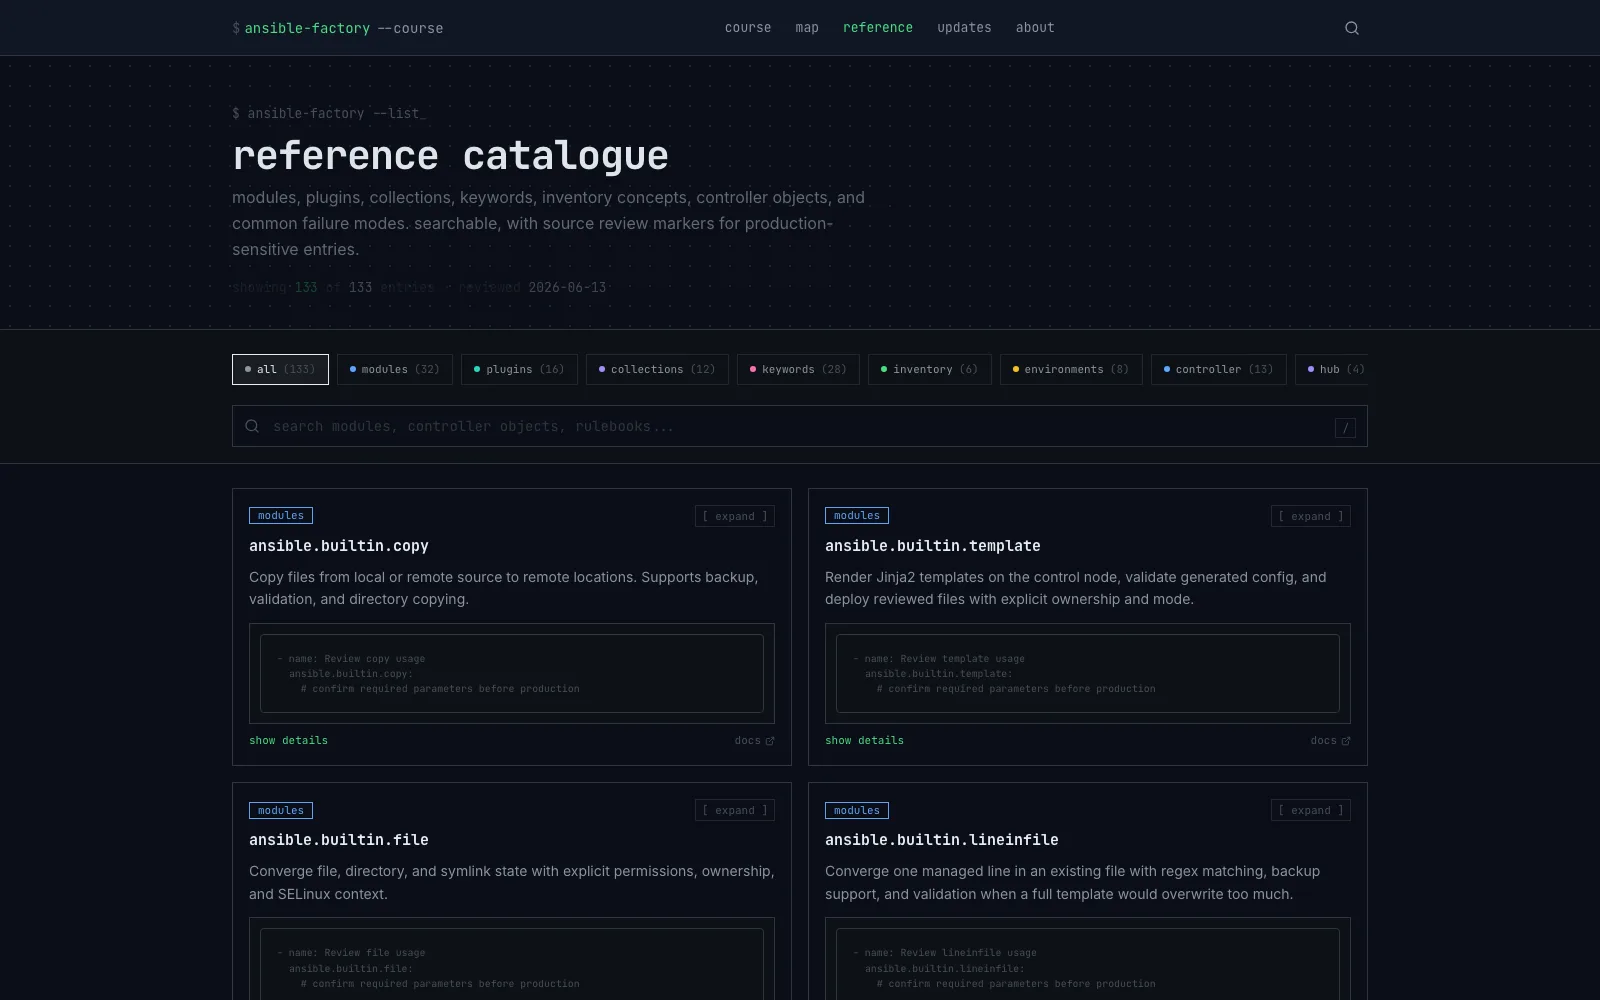Filter catalogue by all entries
This screenshot has width=1600, height=1000.
click(x=280, y=369)
